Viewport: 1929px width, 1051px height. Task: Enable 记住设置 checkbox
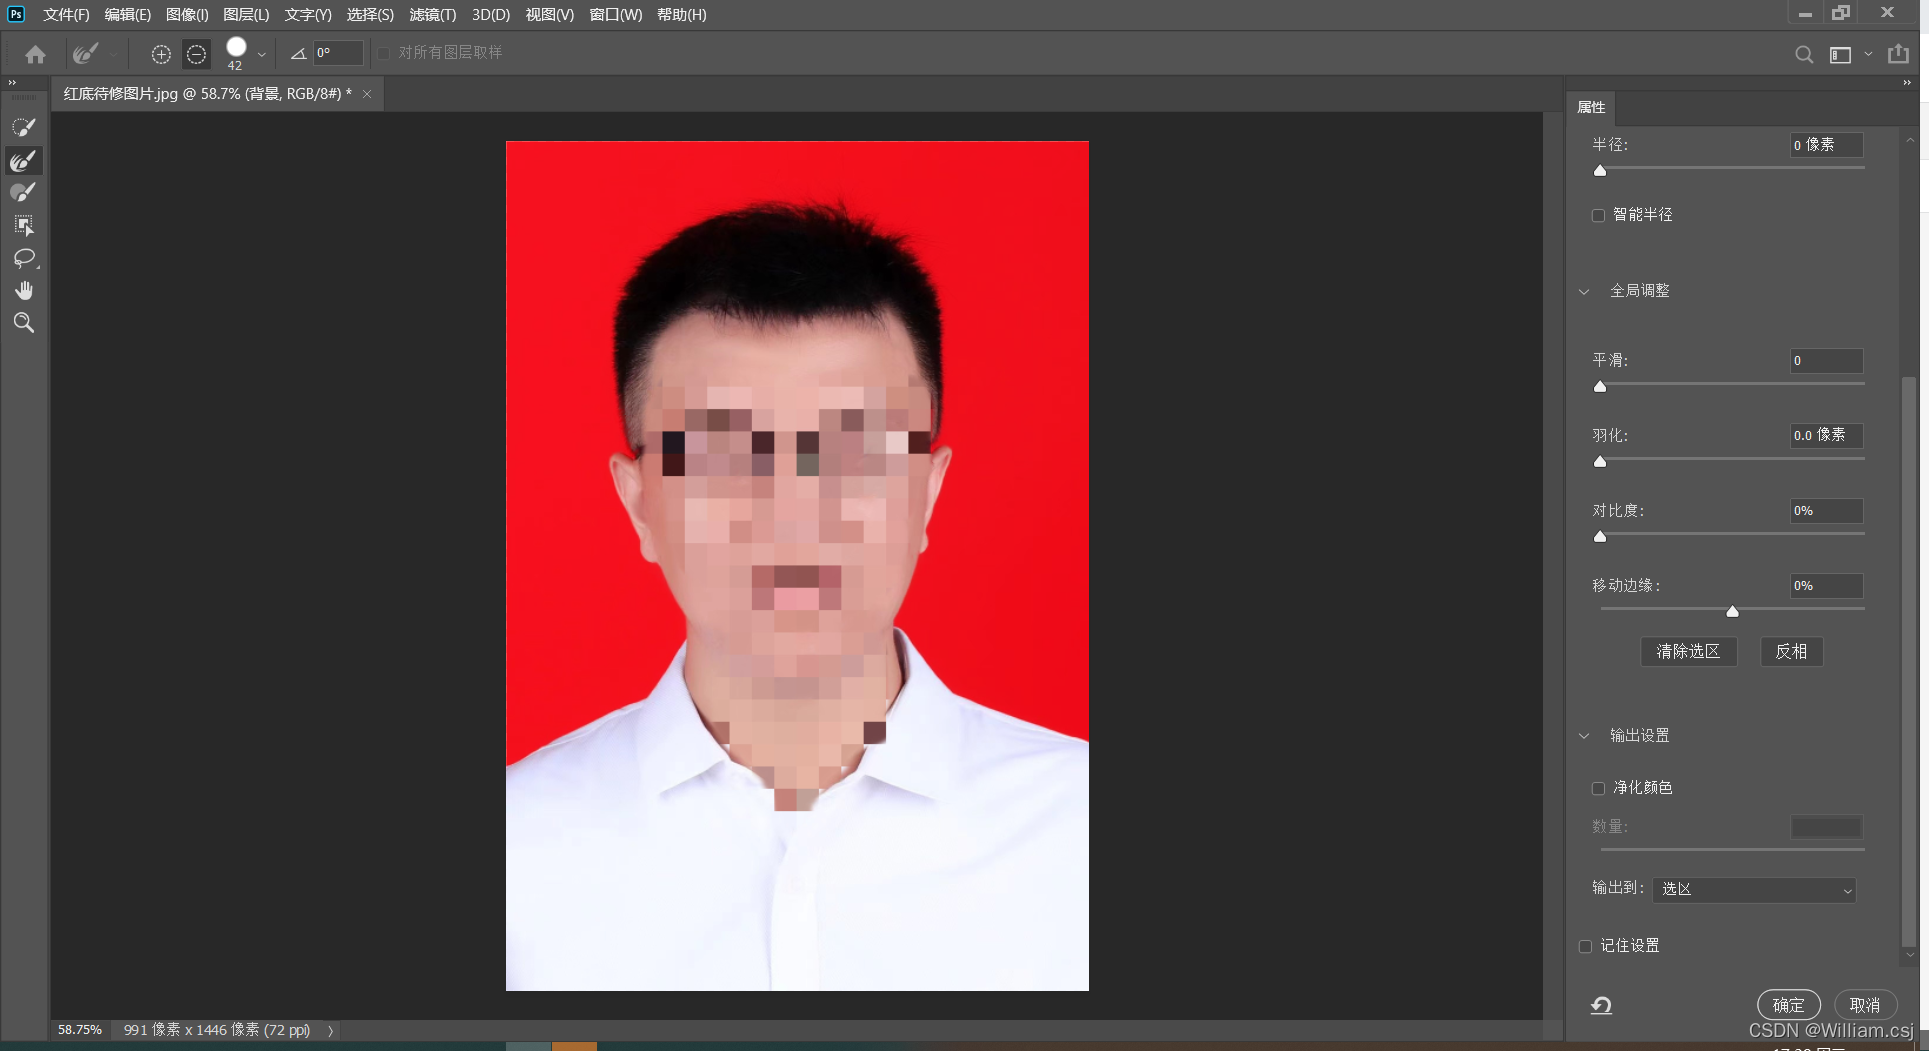tap(1585, 946)
